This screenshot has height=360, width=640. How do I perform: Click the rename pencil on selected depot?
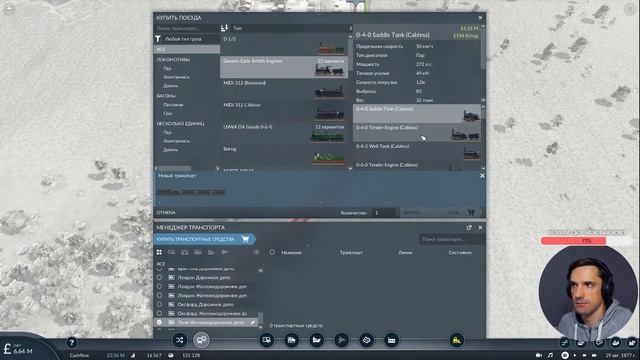coord(253,322)
